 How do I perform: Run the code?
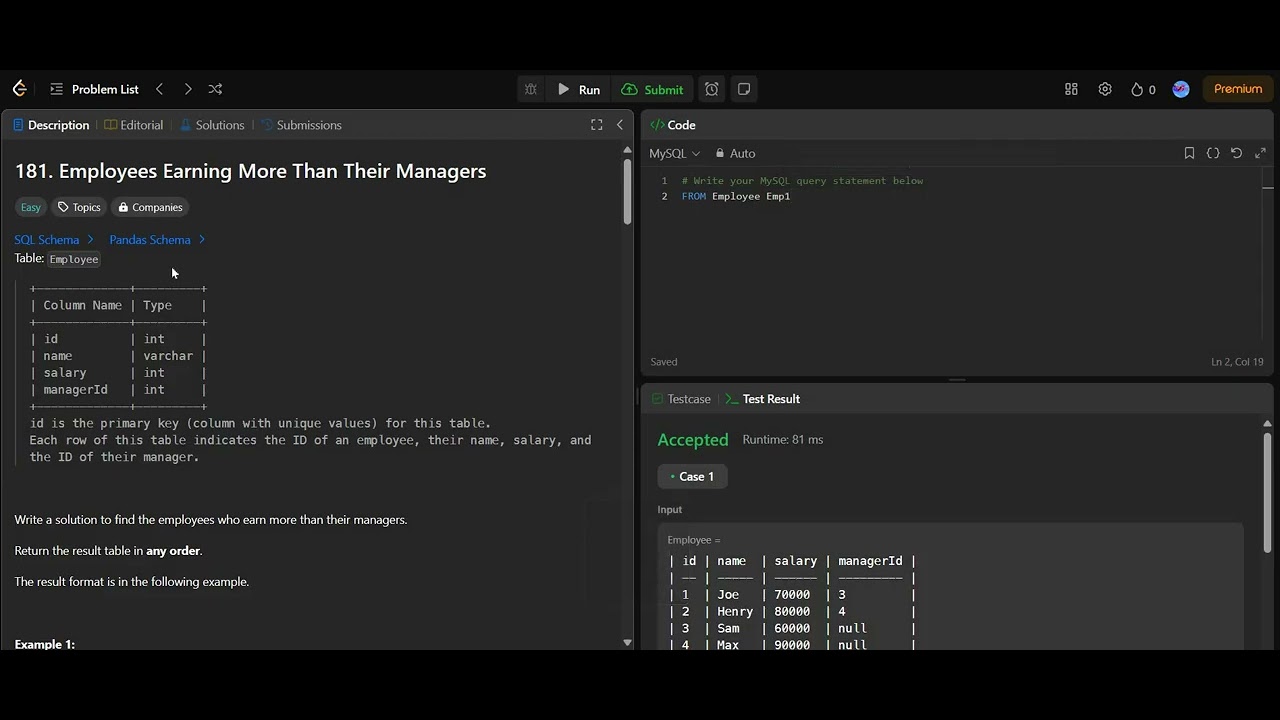(x=578, y=89)
